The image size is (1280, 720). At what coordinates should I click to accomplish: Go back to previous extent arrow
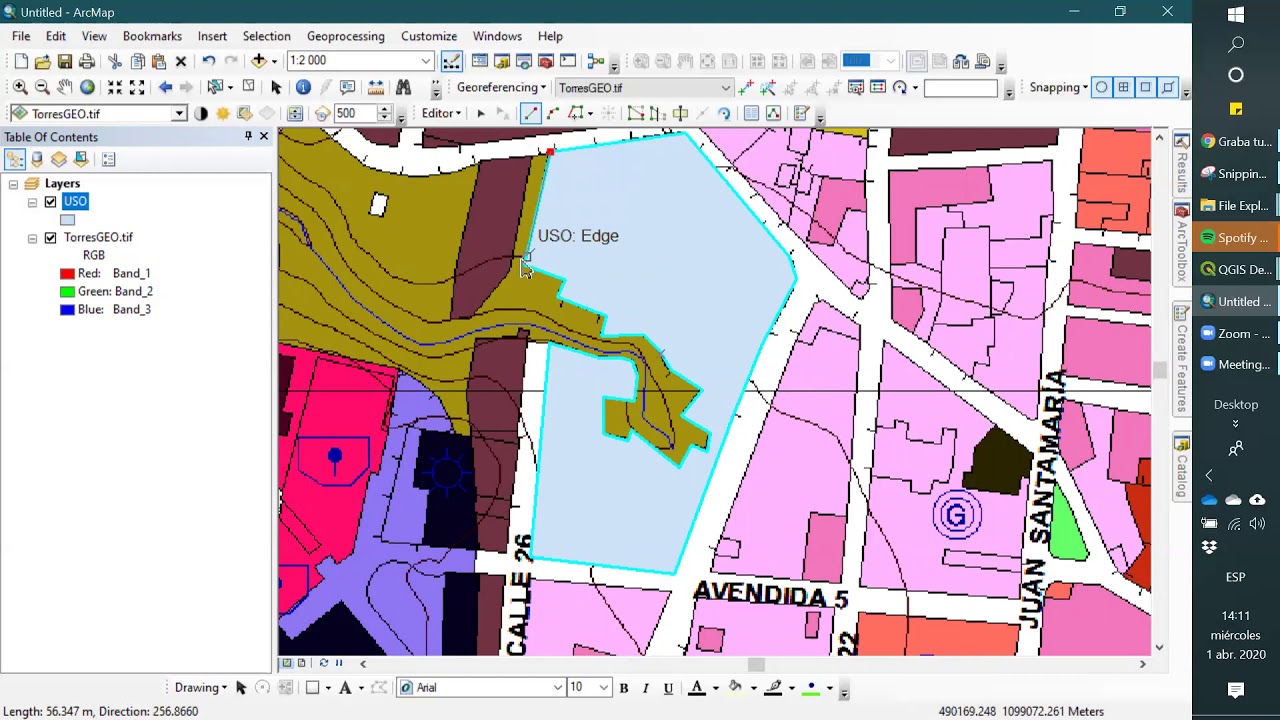[x=165, y=88]
